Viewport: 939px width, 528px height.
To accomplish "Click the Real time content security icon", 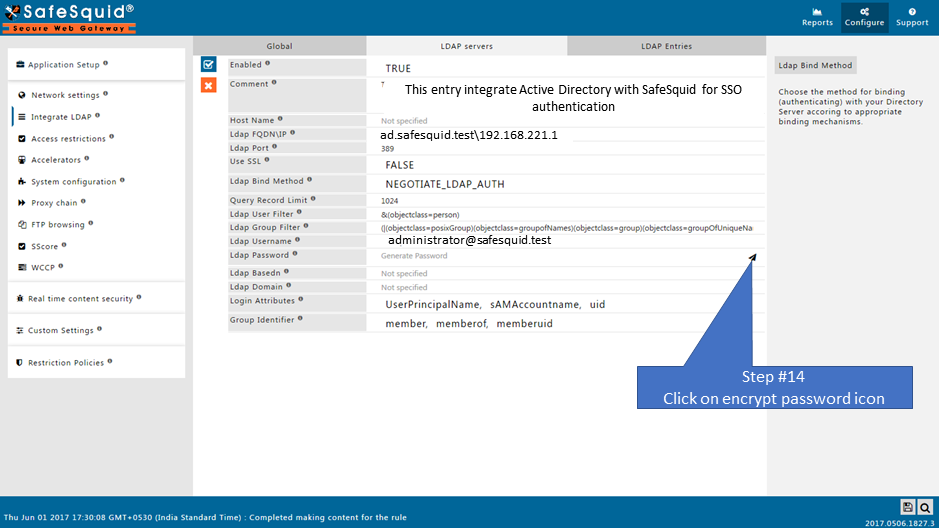I will click(20, 298).
